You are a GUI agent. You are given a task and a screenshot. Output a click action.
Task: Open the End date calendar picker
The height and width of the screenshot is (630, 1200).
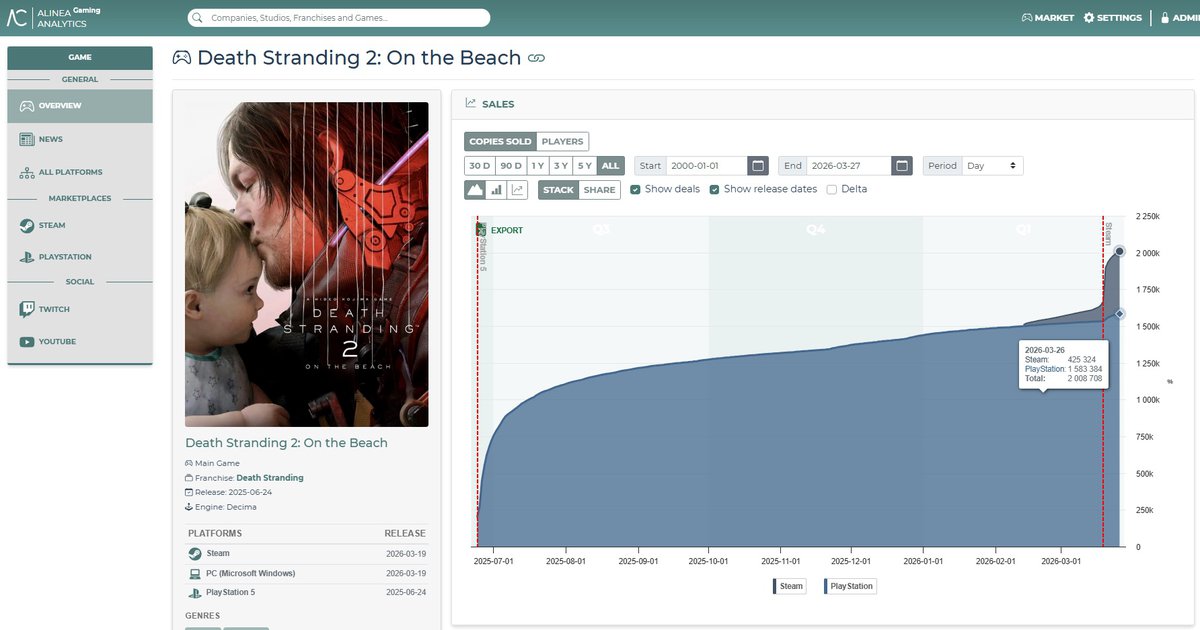902,166
